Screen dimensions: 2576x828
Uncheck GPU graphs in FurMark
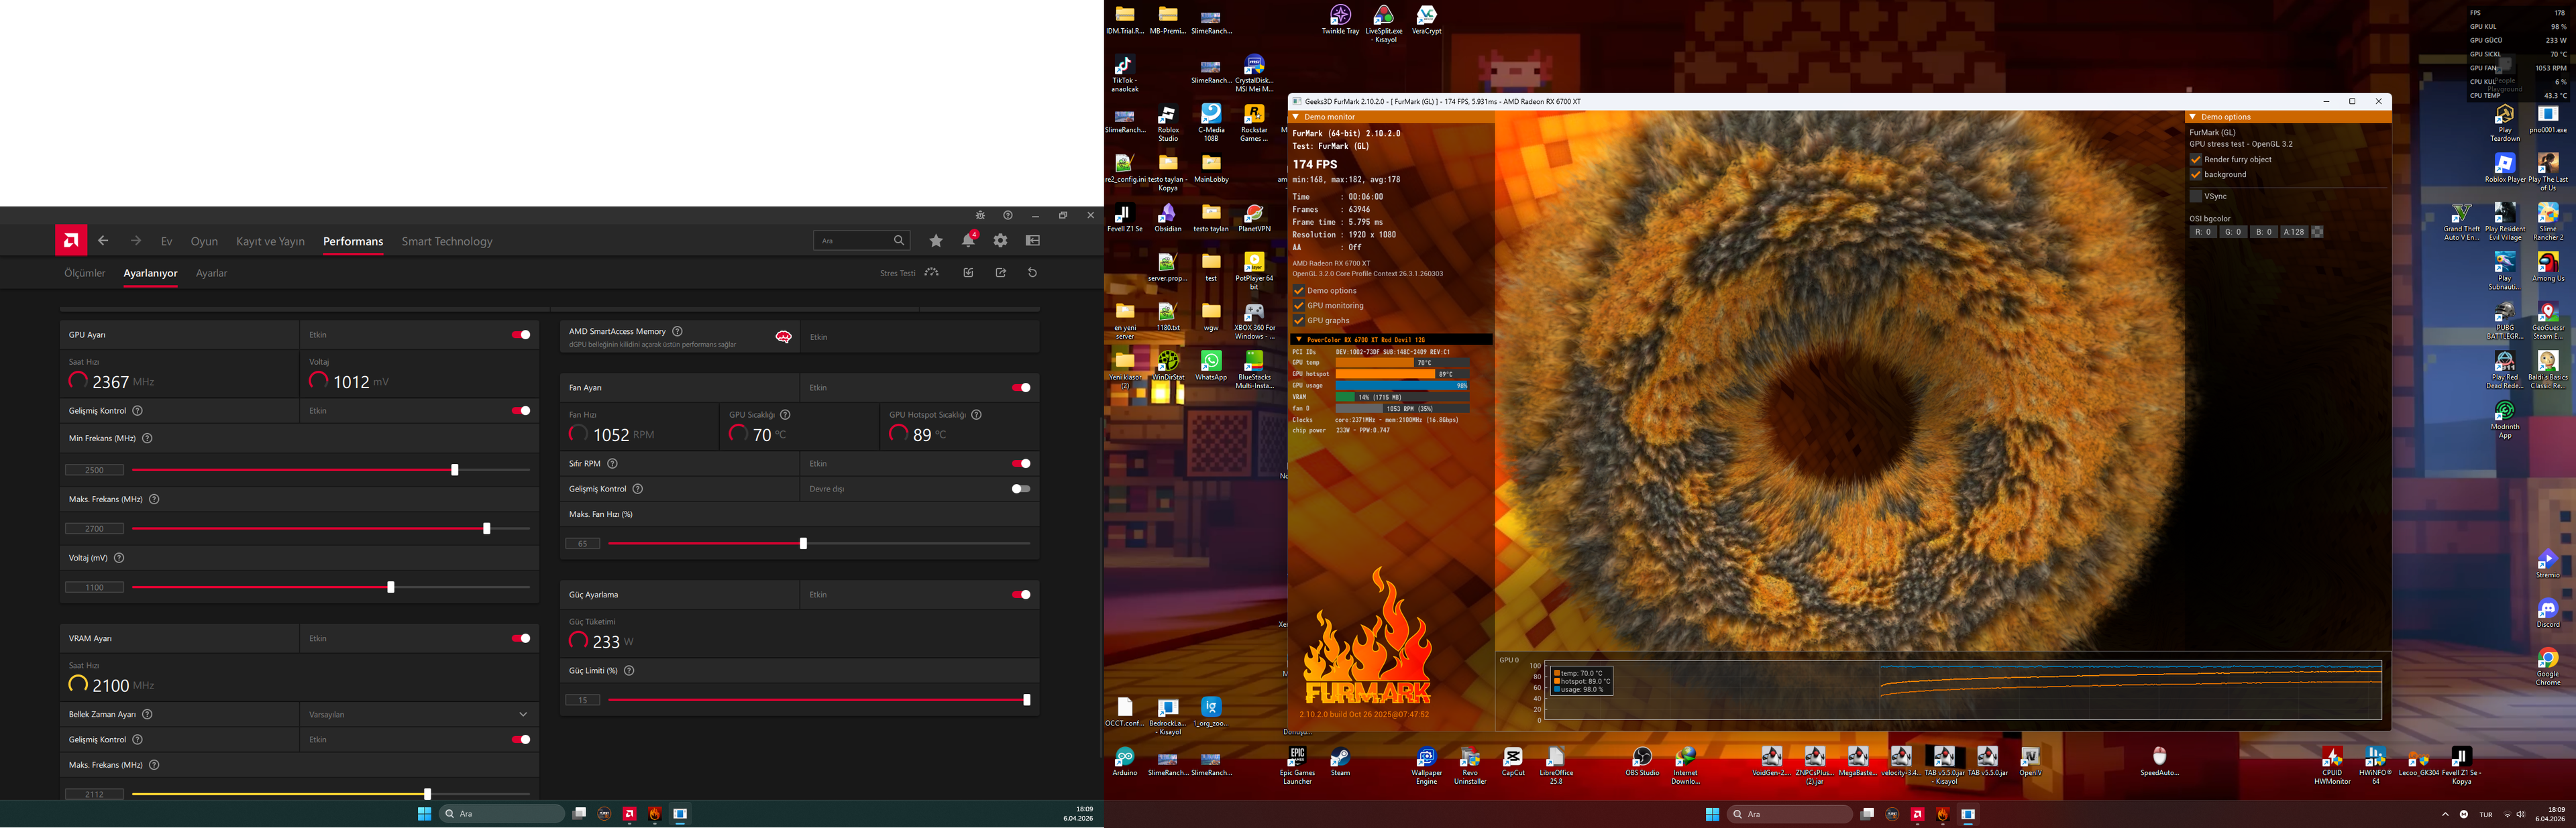click(1299, 320)
